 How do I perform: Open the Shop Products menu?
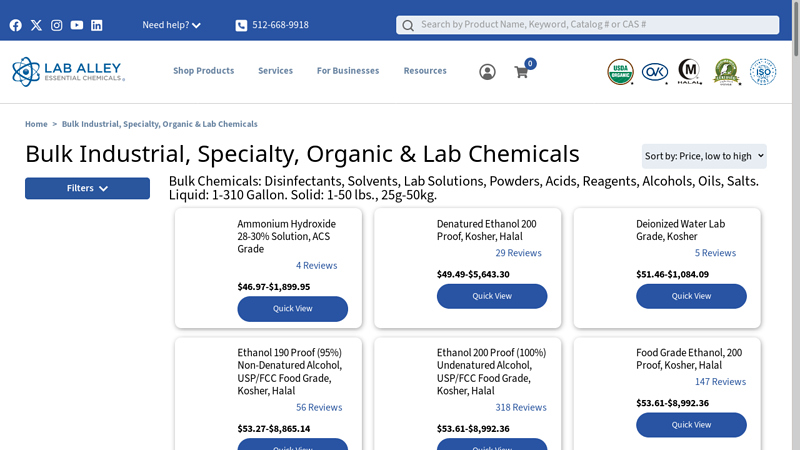(x=204, y=71)
